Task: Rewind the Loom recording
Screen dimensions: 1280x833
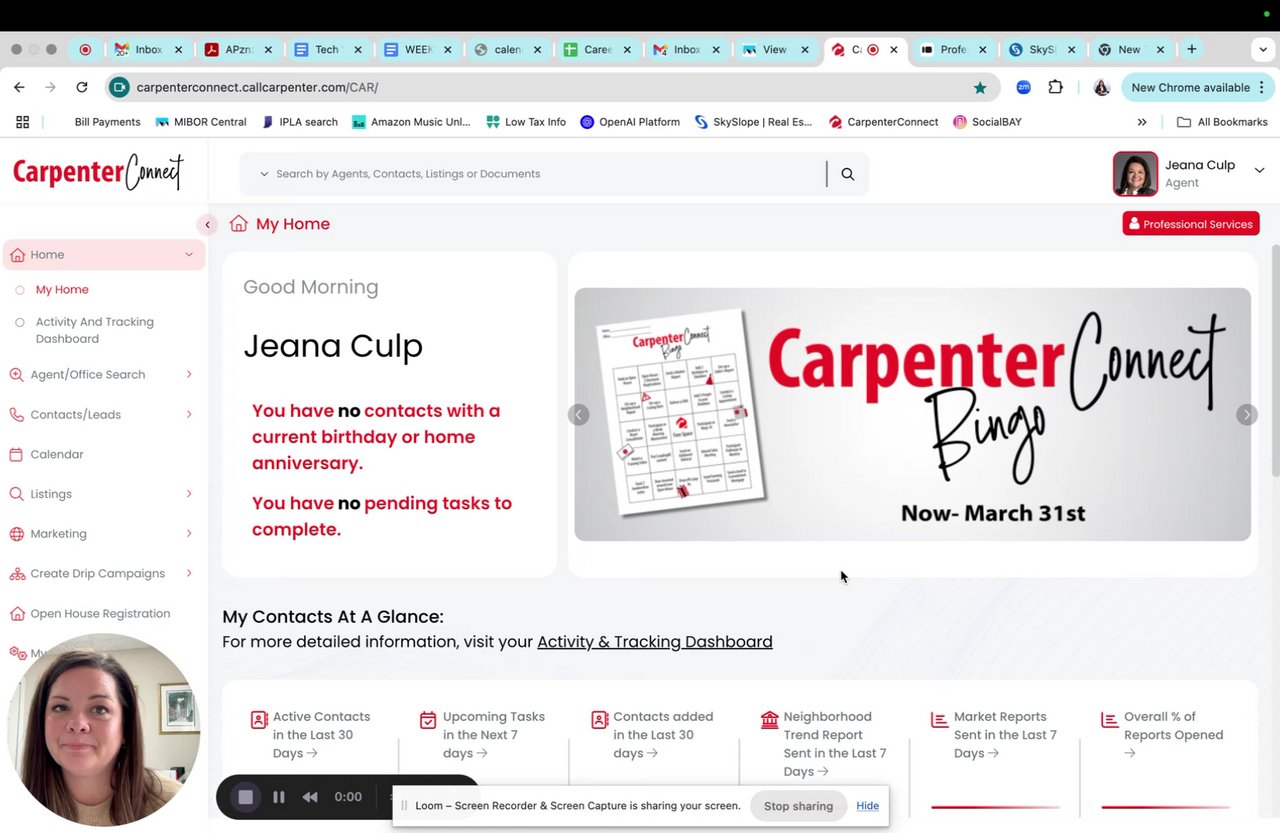Action: (x=310, y=797)
